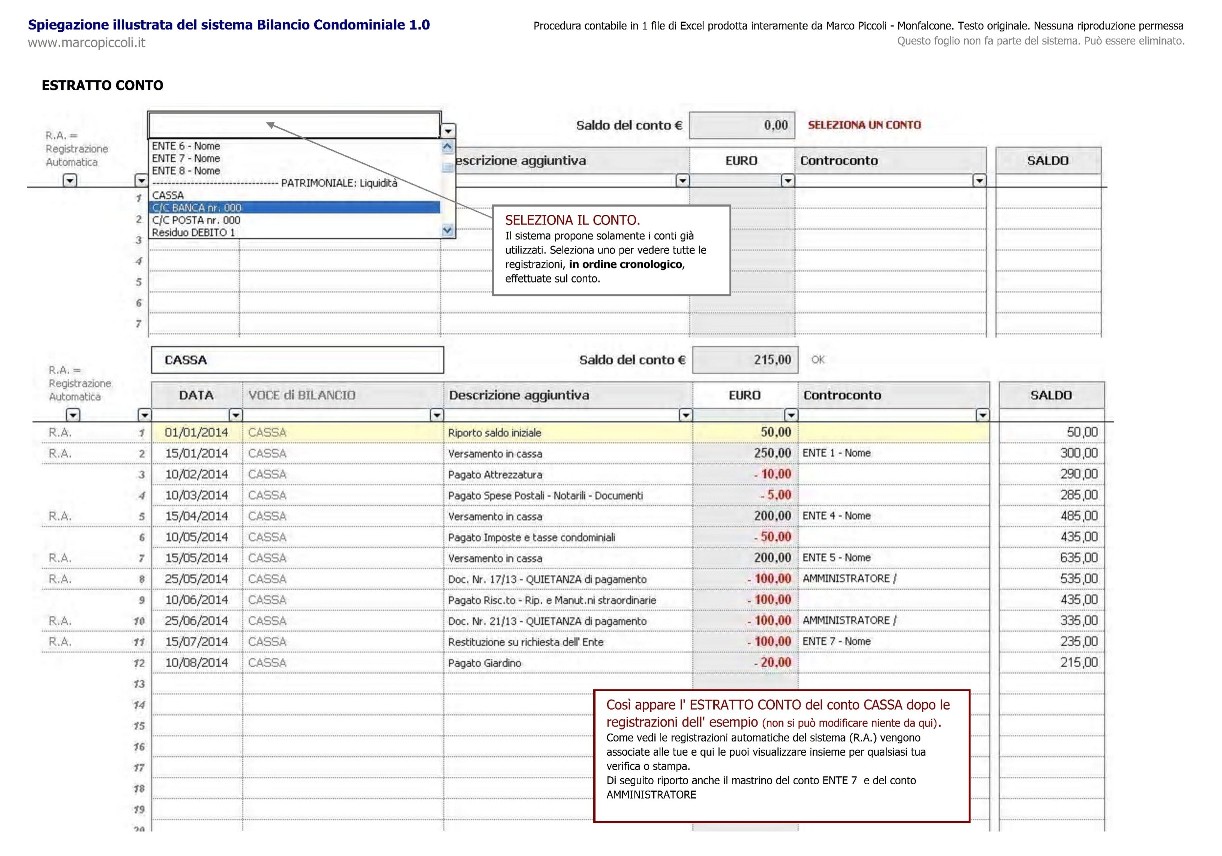Click Restituzione su richiesta dell' Ente cell
Screen dimensions: 1222x856
pos(568,642)
